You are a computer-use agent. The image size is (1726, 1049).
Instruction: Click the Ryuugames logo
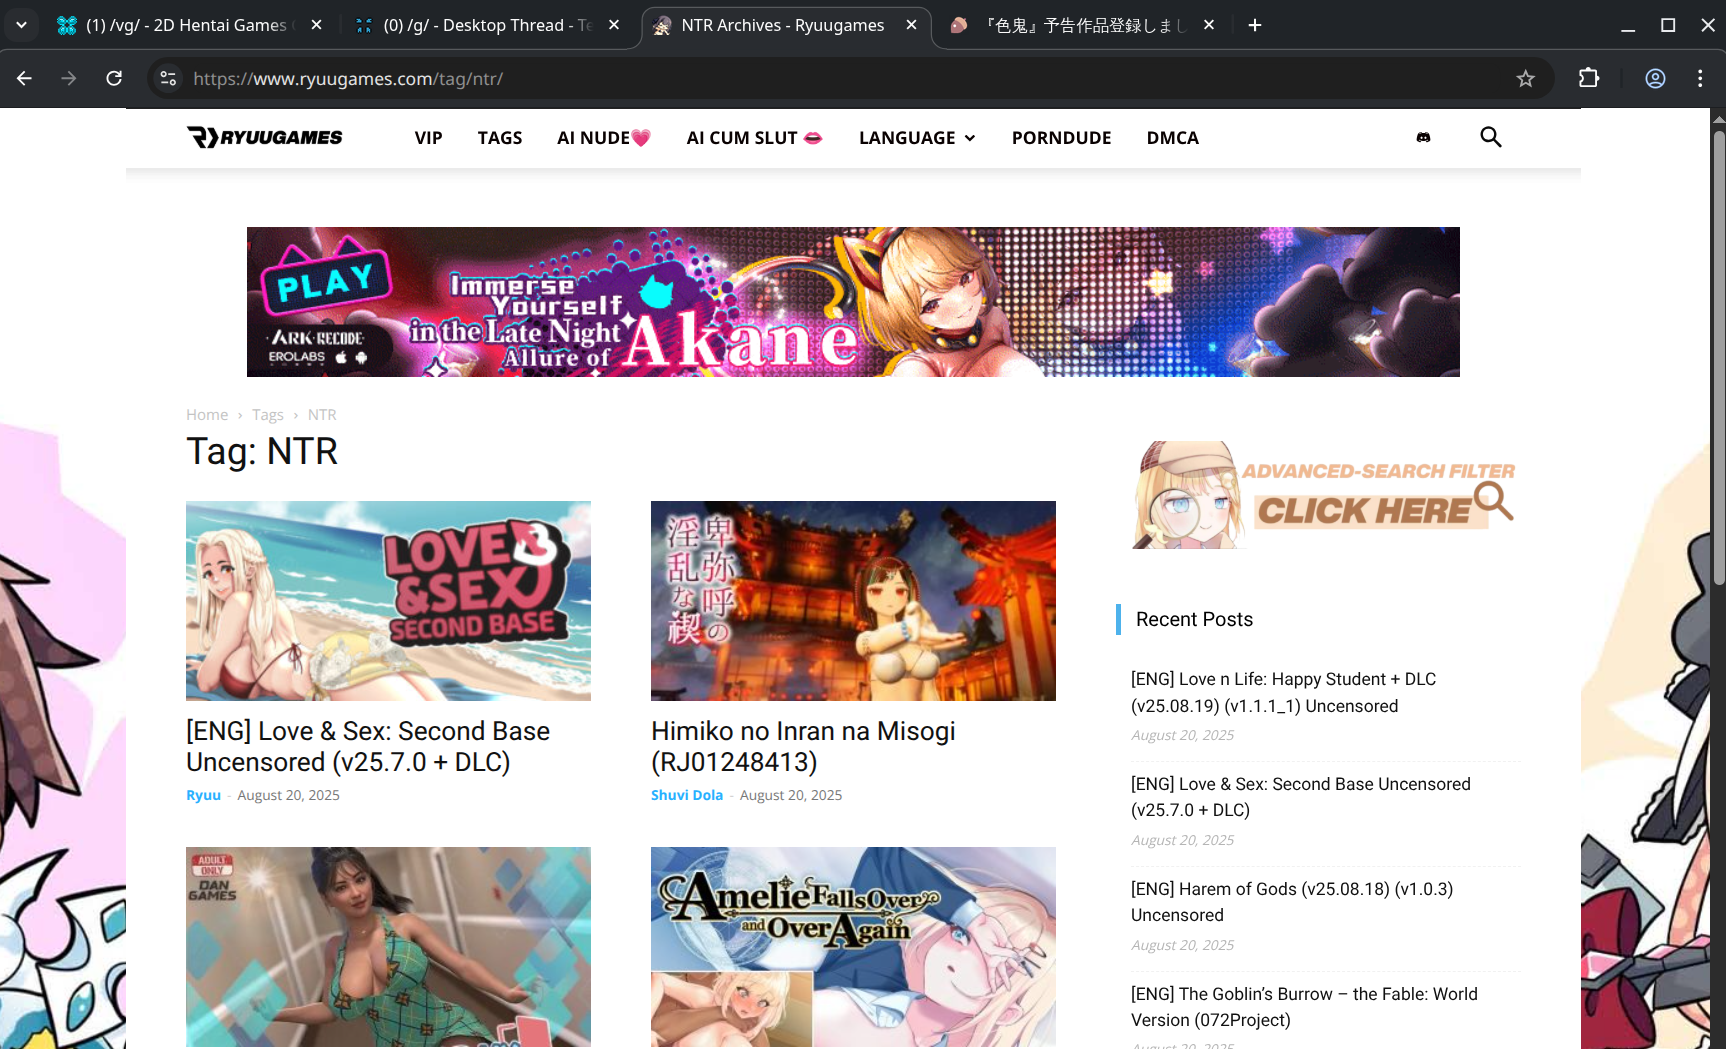pyautogui.click(x=265, y=137)
